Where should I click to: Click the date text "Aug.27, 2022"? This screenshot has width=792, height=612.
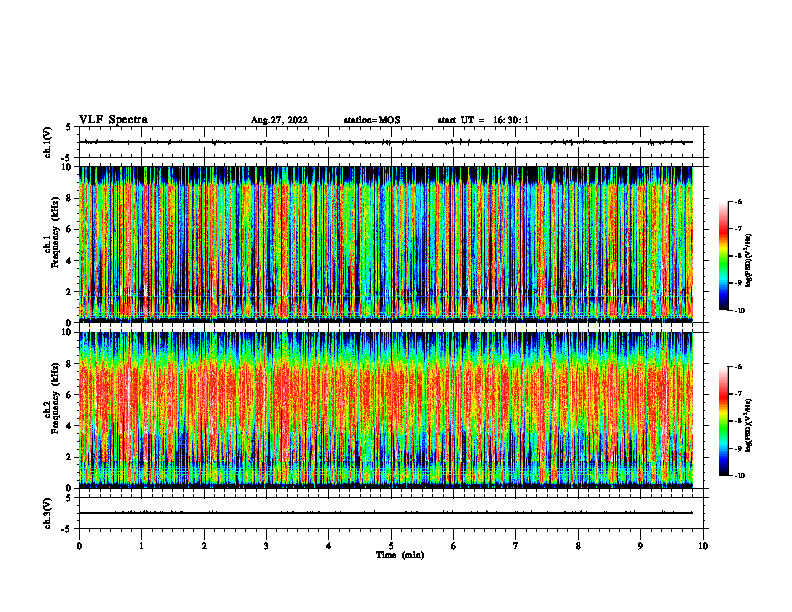click(x=279, y=120)
